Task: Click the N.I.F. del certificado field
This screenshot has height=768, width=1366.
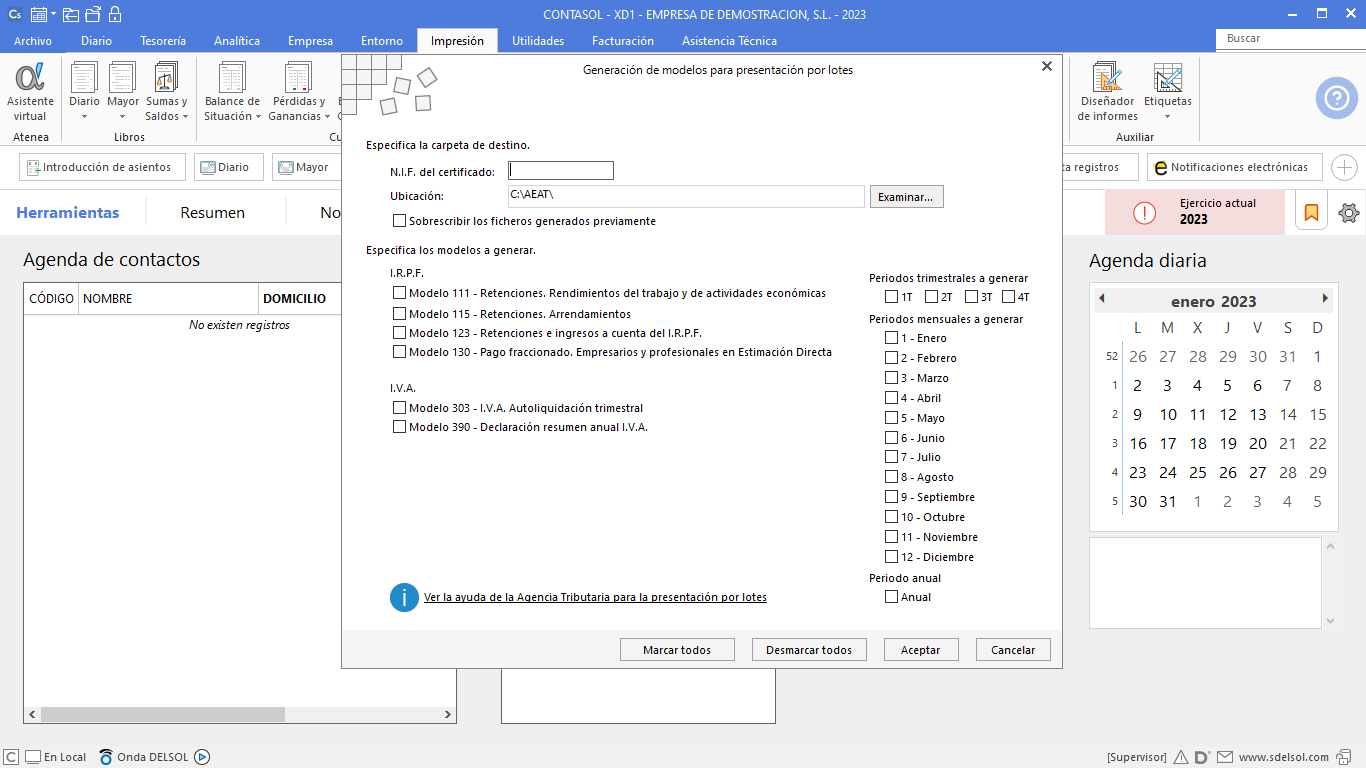Action: [x=561, y=171]
